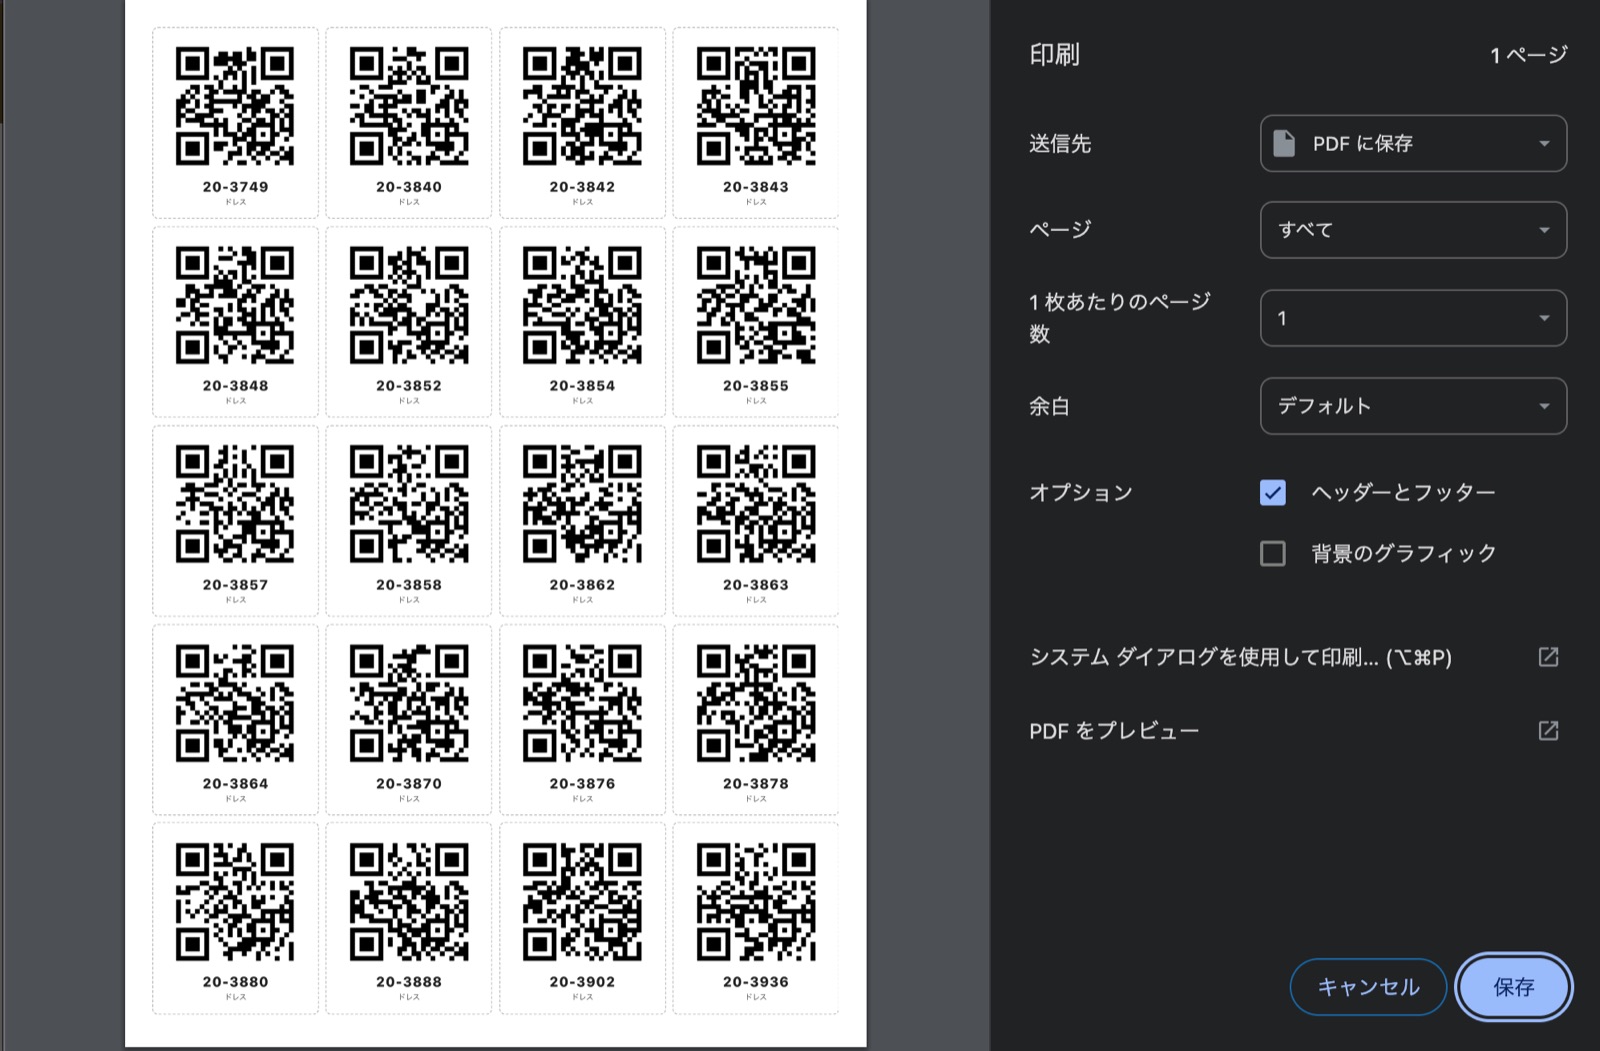
Task: Open the 送信先 destination dropdown
Action: pos(1413,144)
